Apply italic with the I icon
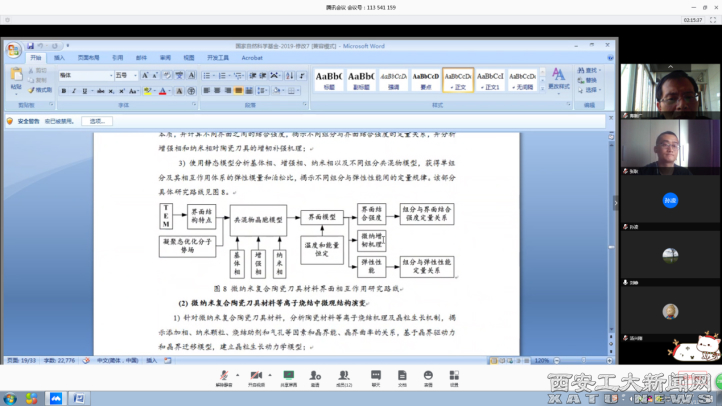This screenshot has height=406, width=722. [x=73, y=91]
